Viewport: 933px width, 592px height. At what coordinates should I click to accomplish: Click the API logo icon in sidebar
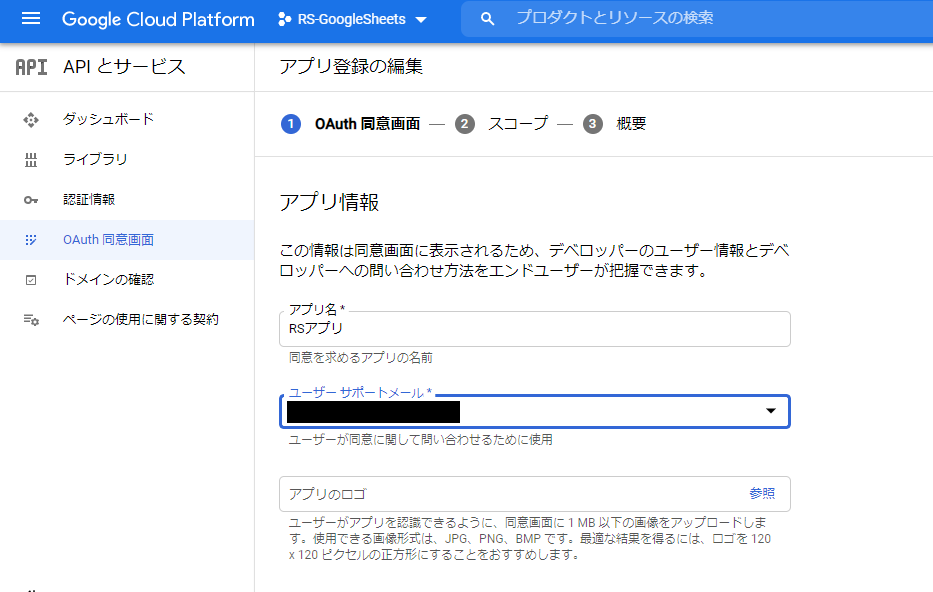point(32,67)
